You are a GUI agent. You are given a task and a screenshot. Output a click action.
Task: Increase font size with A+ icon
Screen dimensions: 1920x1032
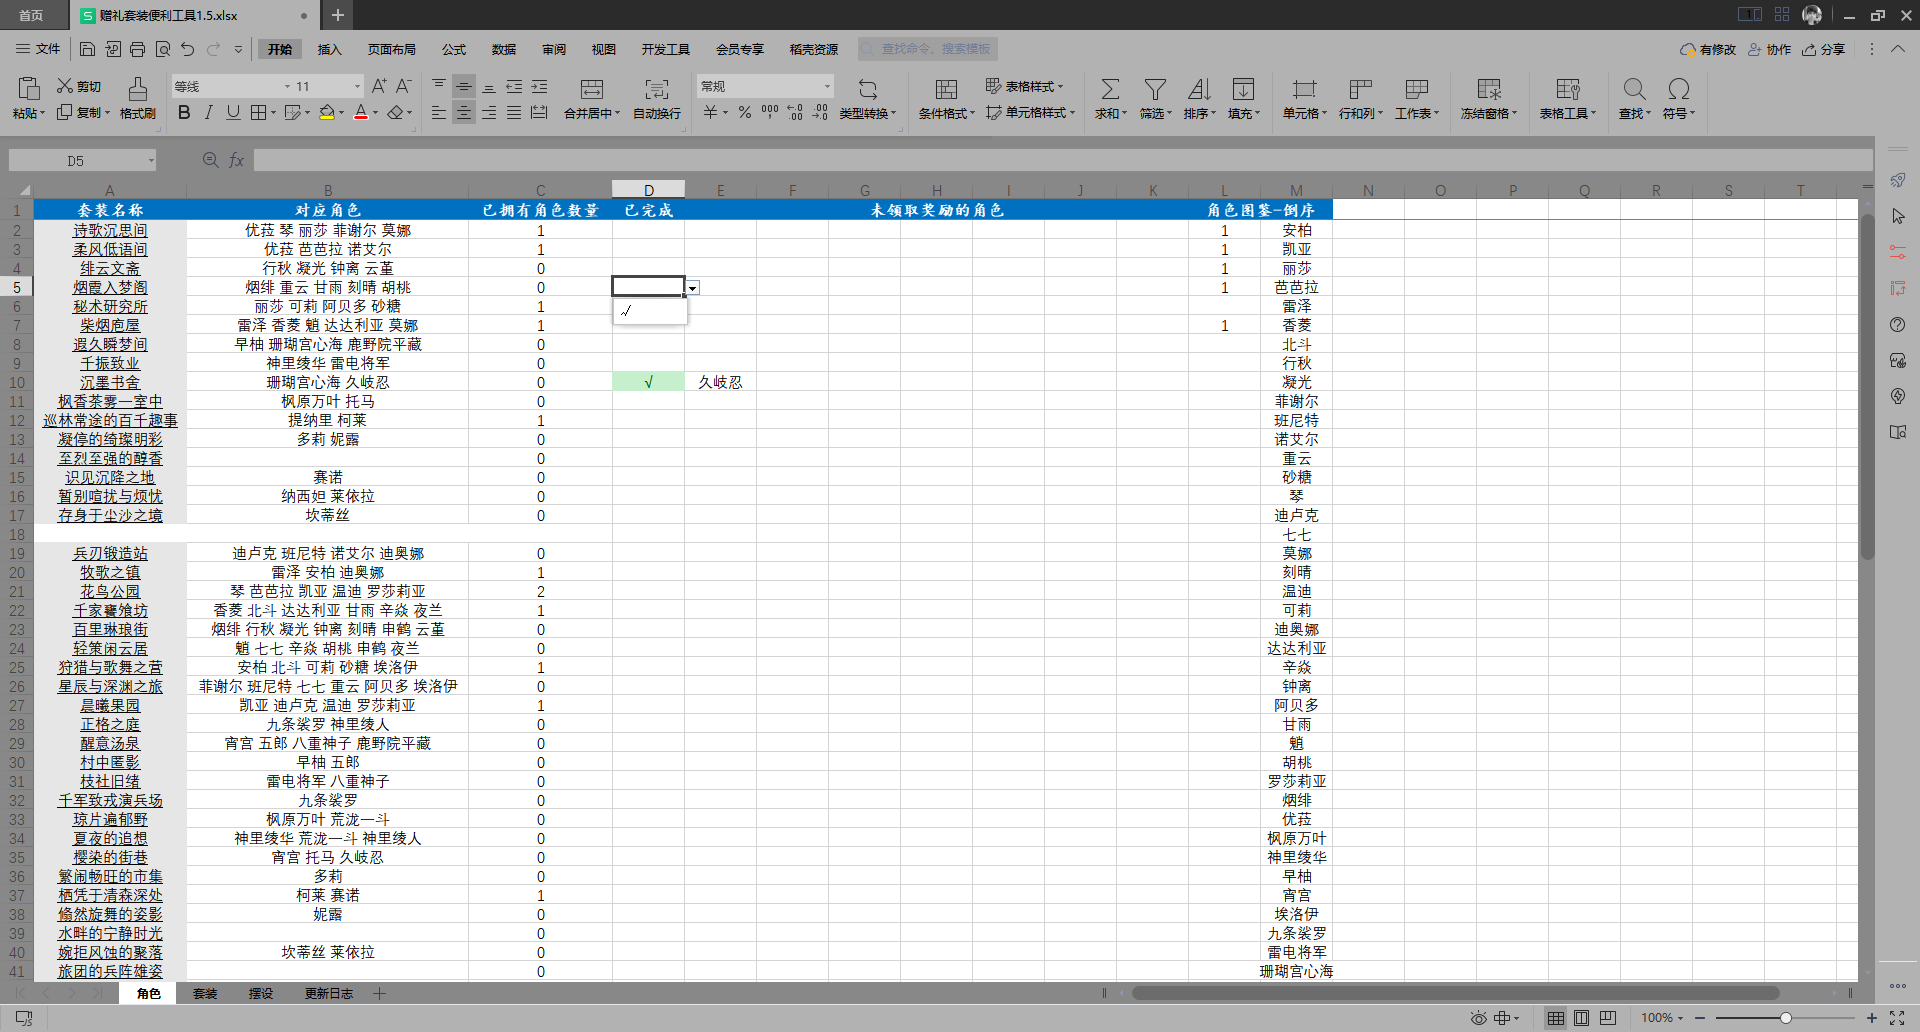point(379,87)
